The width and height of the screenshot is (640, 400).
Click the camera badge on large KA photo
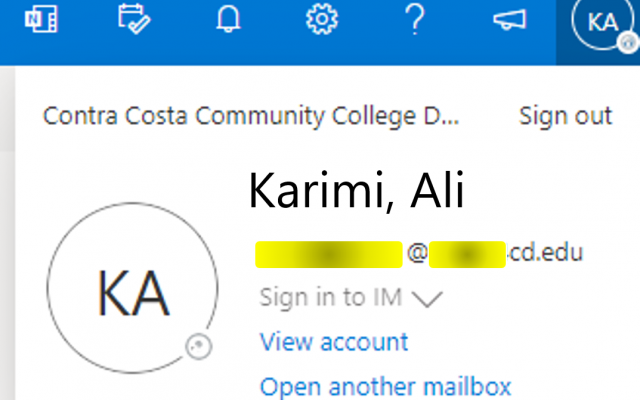(199, 347)
